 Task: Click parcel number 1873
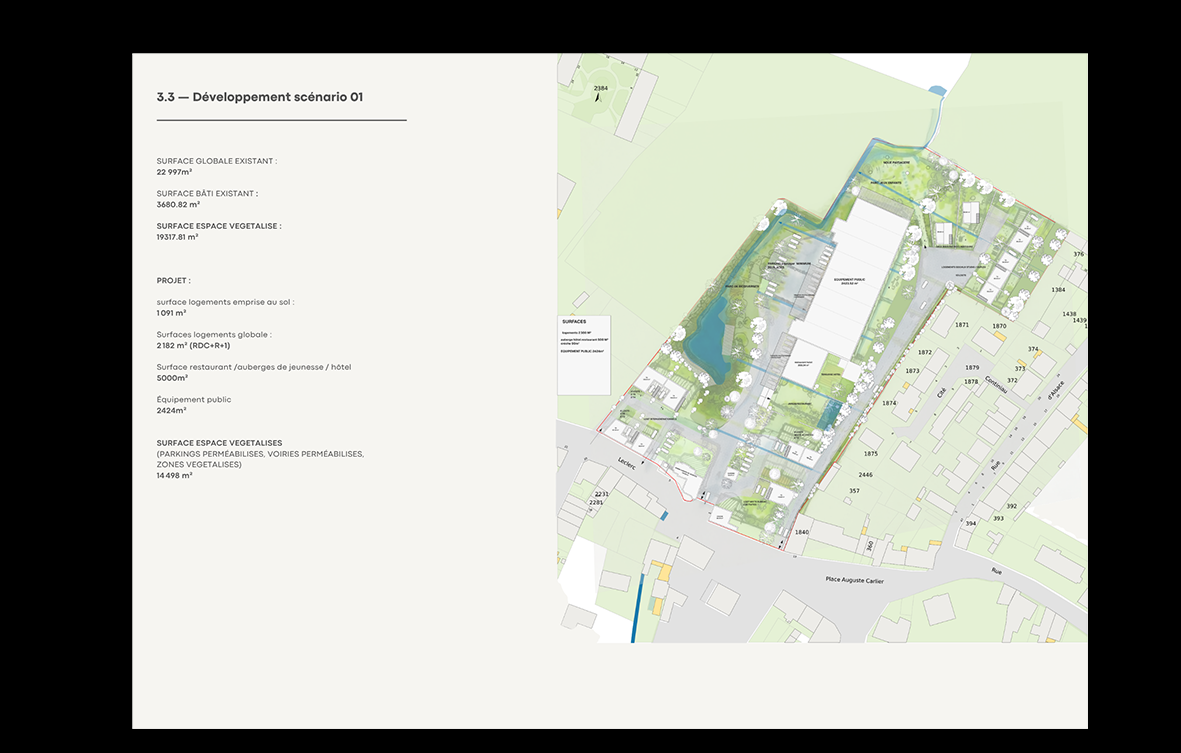point(912,371)
